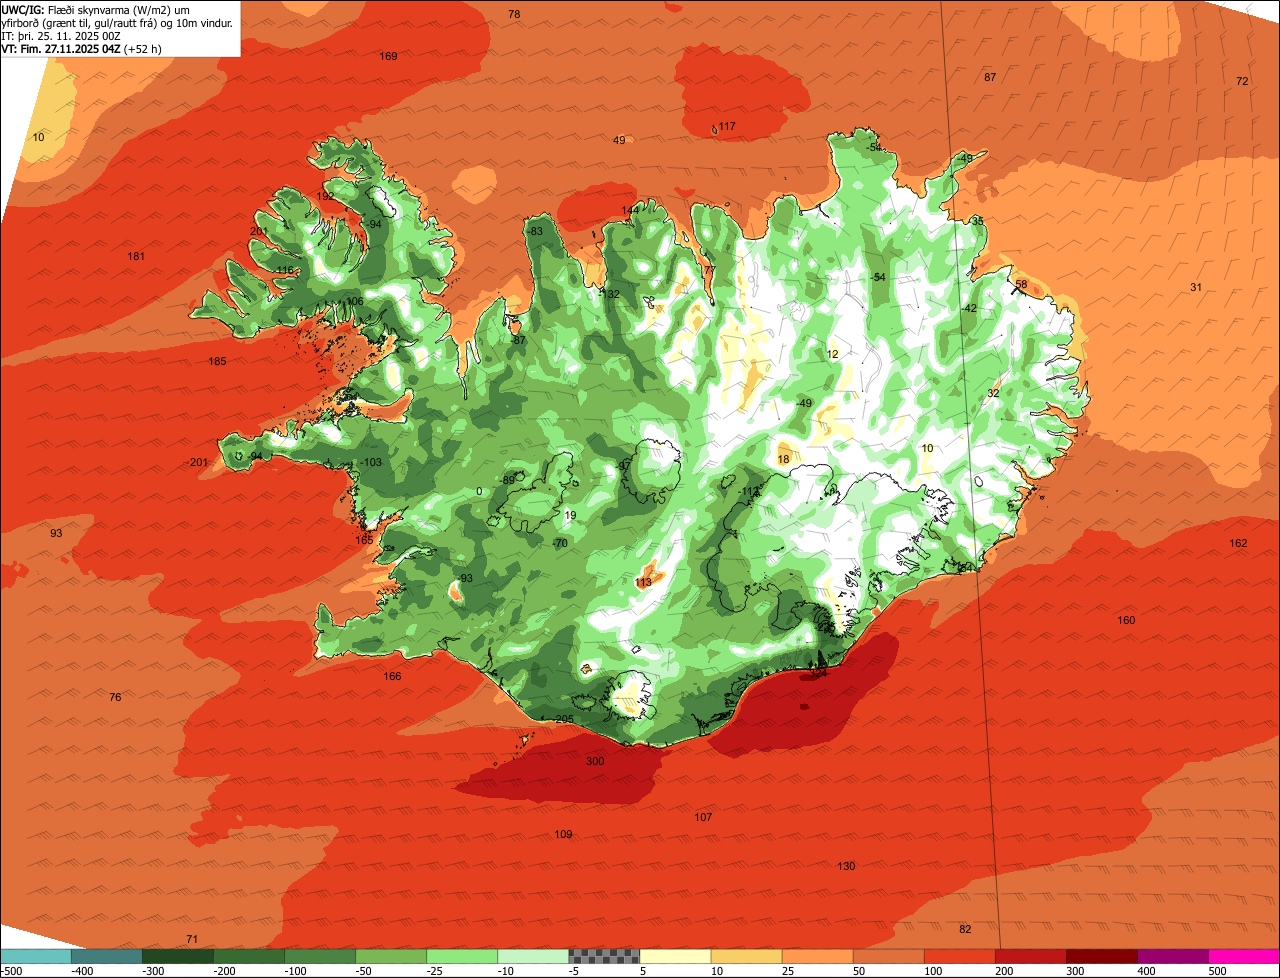Click the value 76 on the map

115,697
